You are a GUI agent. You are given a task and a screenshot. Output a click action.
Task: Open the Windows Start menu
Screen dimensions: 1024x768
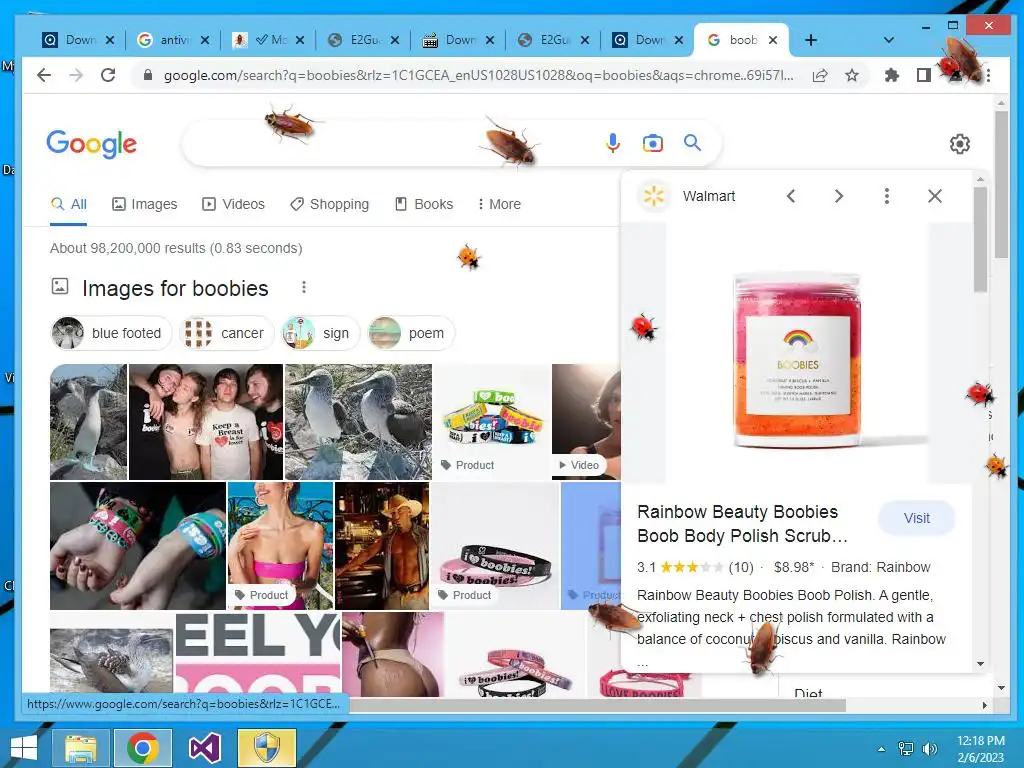coord(24,748)
